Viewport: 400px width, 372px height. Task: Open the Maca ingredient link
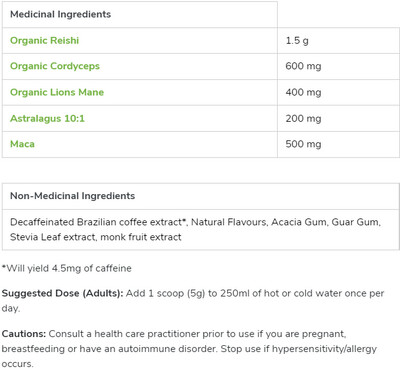point(22,144)
